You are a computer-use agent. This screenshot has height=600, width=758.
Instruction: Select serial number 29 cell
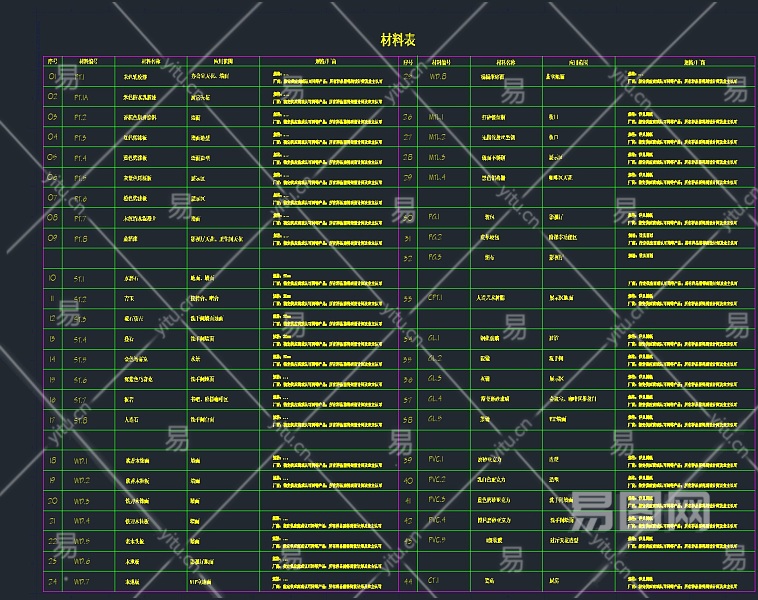coord(408,177)
